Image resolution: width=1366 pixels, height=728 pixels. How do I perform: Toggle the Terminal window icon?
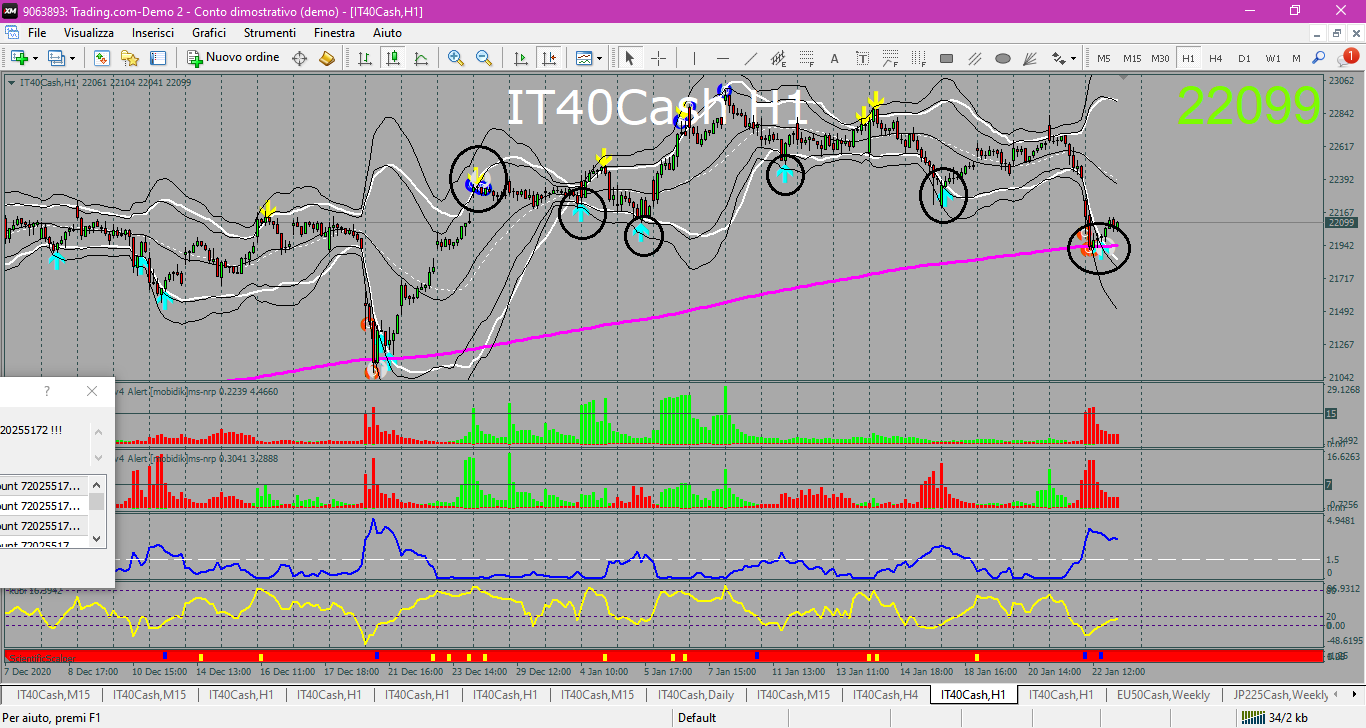[157, 58]
